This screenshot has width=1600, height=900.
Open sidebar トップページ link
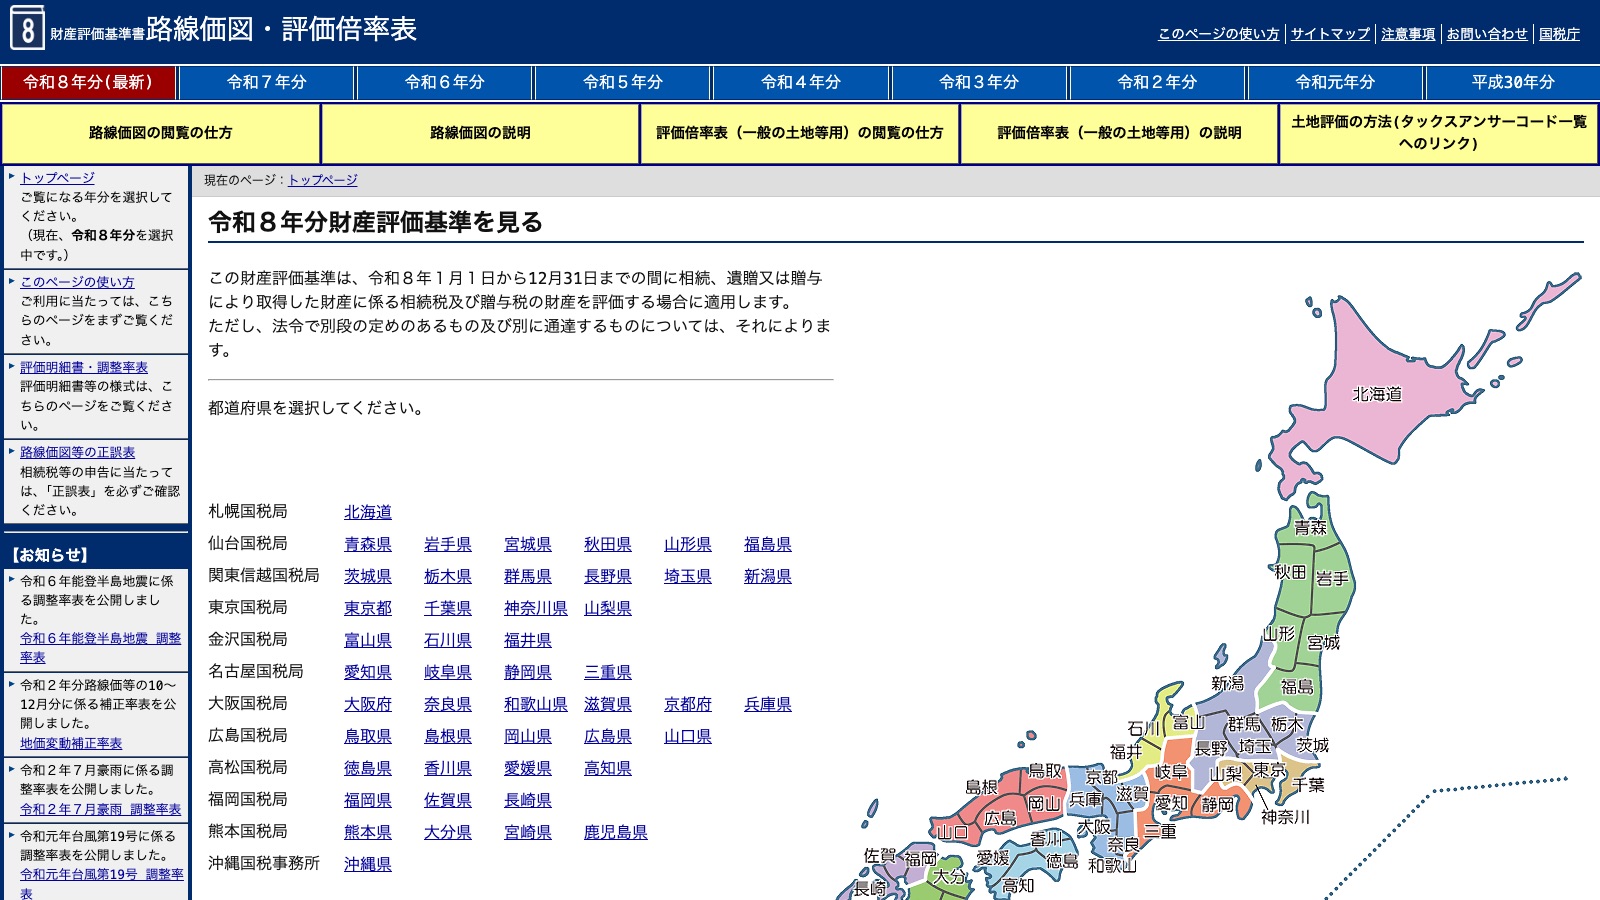click(57, 178)
